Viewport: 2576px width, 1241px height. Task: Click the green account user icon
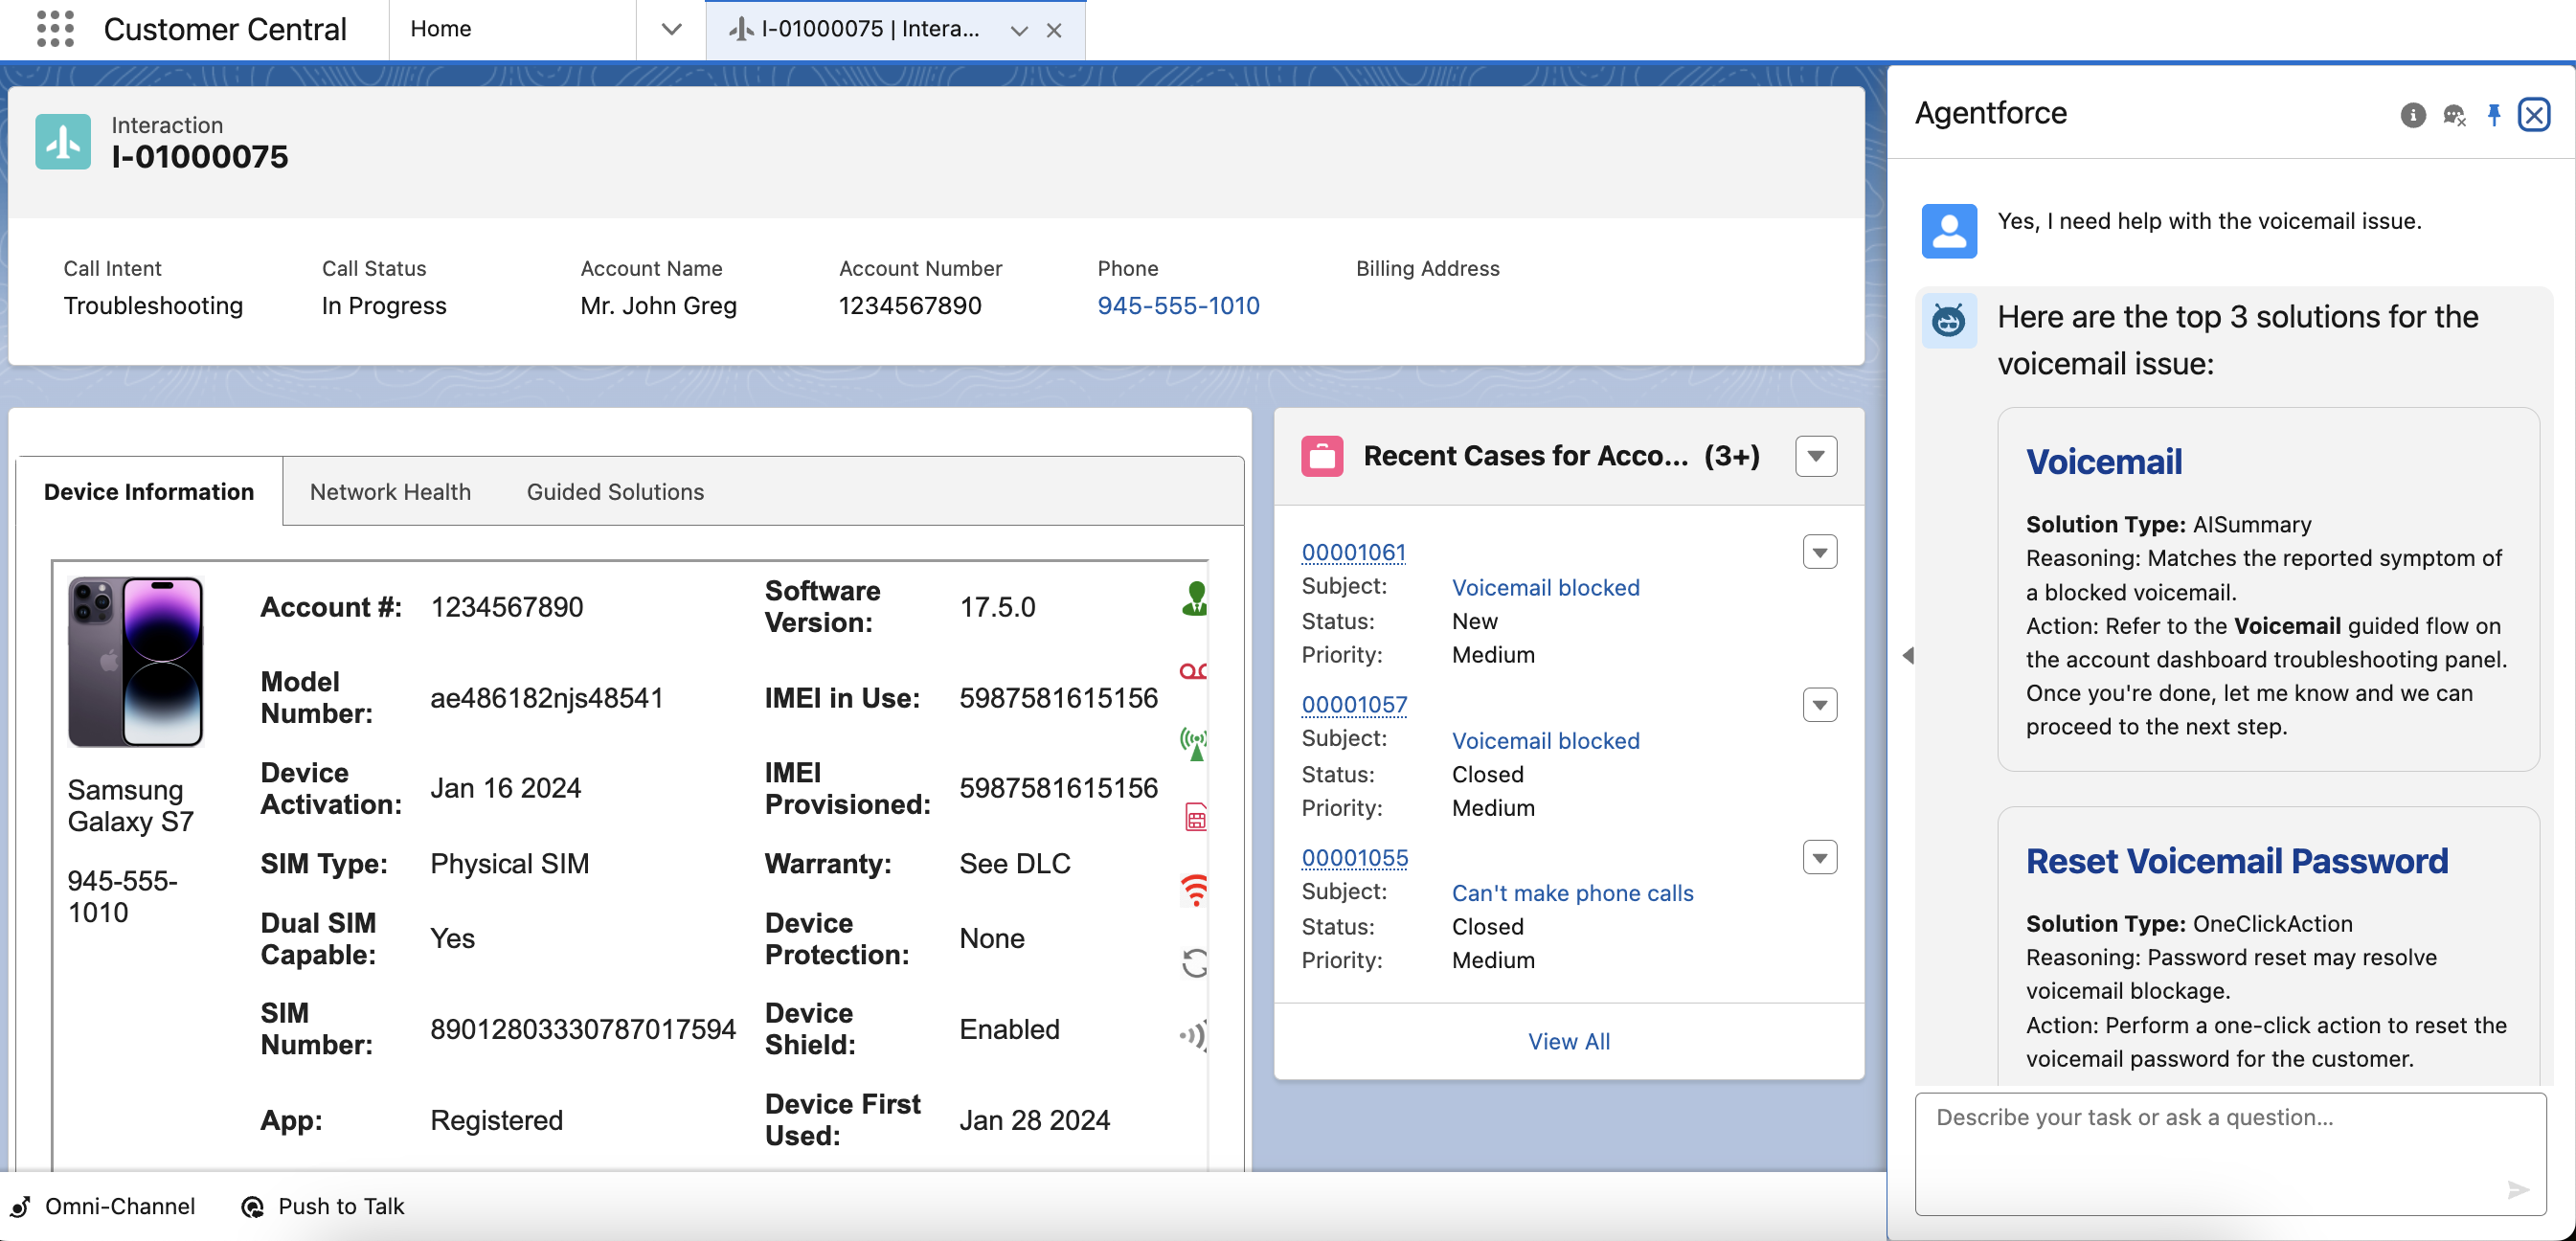point(1194,598)
